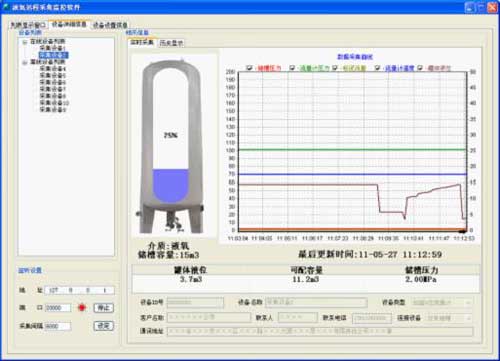Click the stop button beside the port field

click(x=104, y=308)
